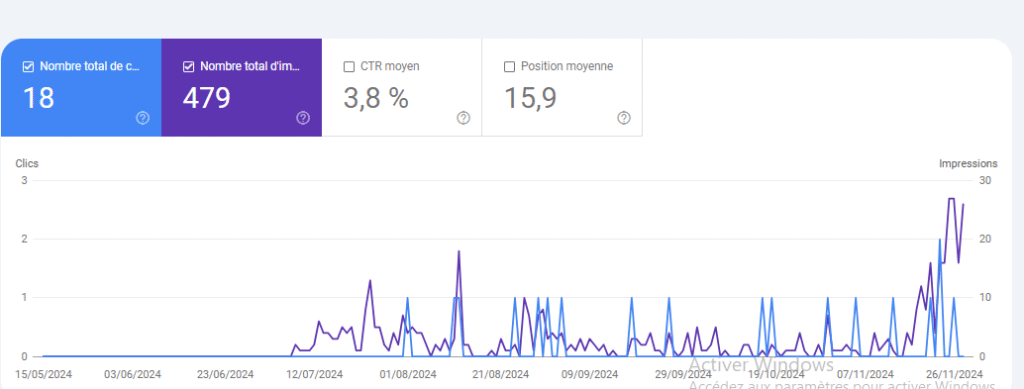Image resolution: width=1024 pixels, height=389 pixels.
Task: Click the 15,9 average position value
Action: click(530, 98)
